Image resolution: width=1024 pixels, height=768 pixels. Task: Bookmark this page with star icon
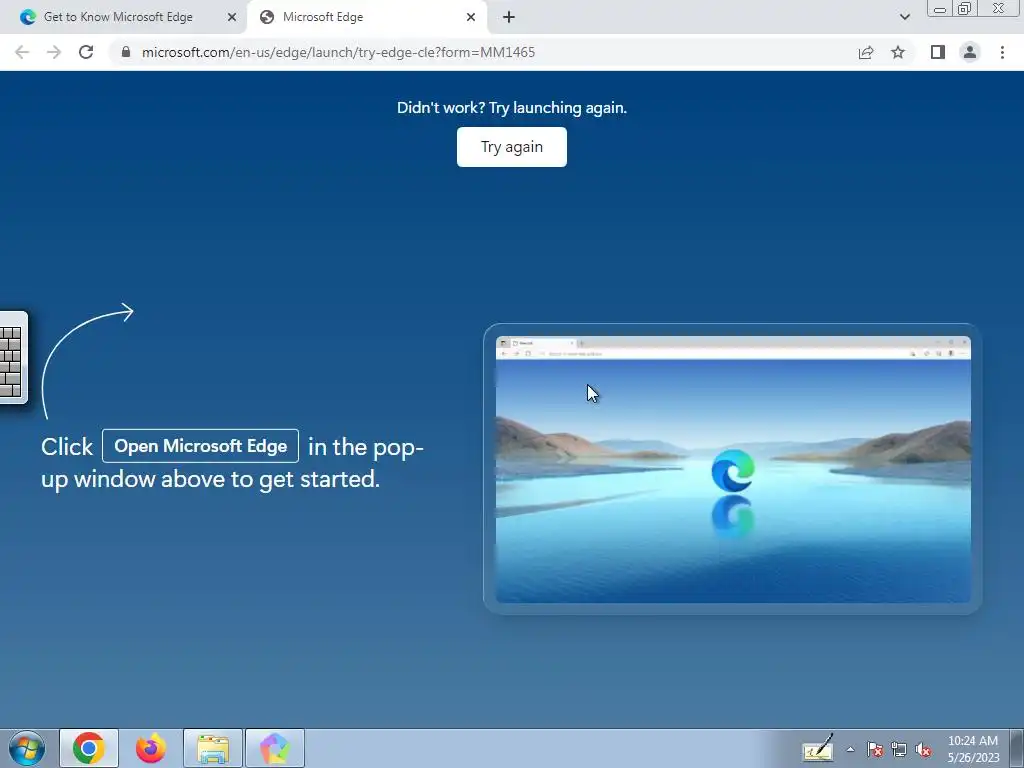(x=898, y=52)
